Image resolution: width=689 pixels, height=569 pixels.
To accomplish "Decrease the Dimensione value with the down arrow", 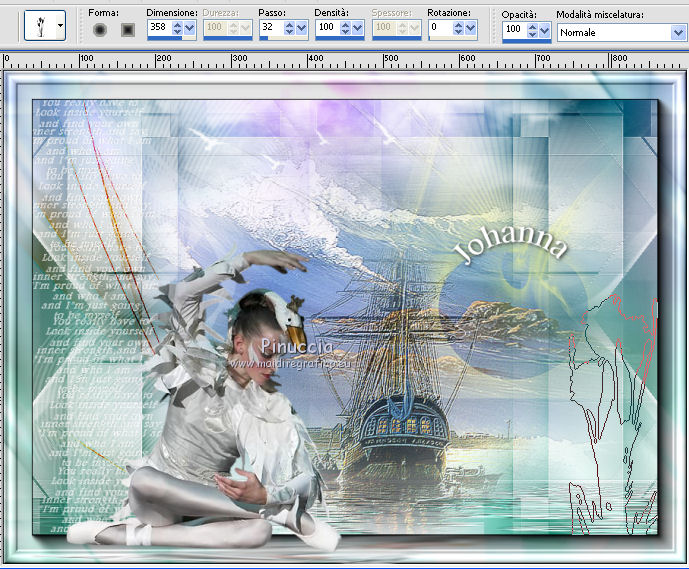I will 178,32.
